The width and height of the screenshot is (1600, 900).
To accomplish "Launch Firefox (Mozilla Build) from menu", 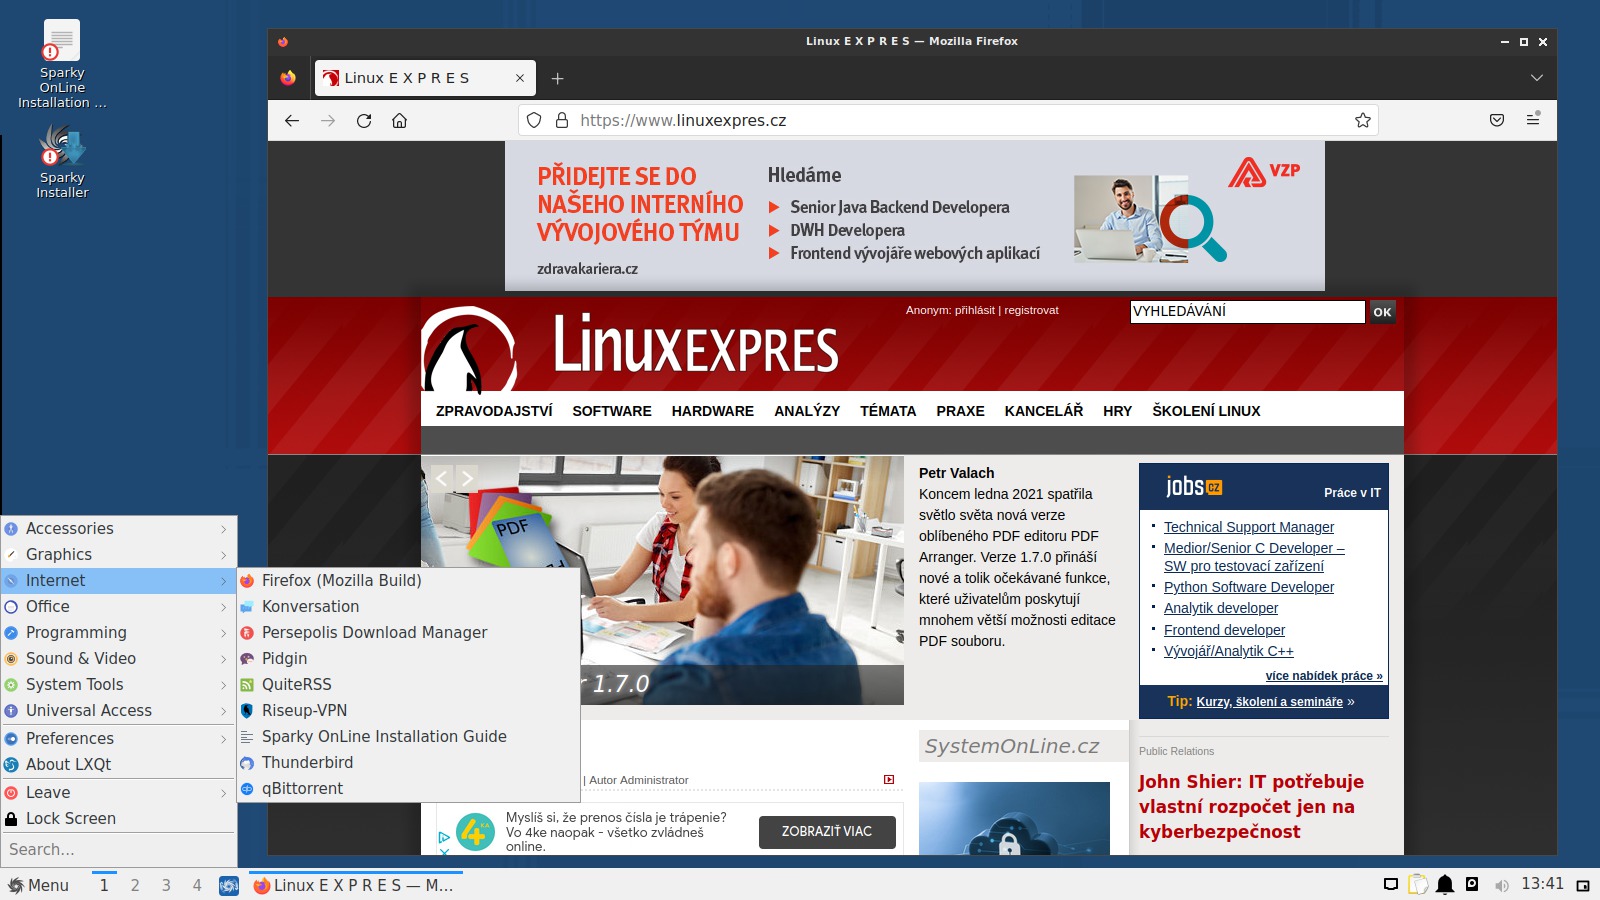I will tap(408, 580).
